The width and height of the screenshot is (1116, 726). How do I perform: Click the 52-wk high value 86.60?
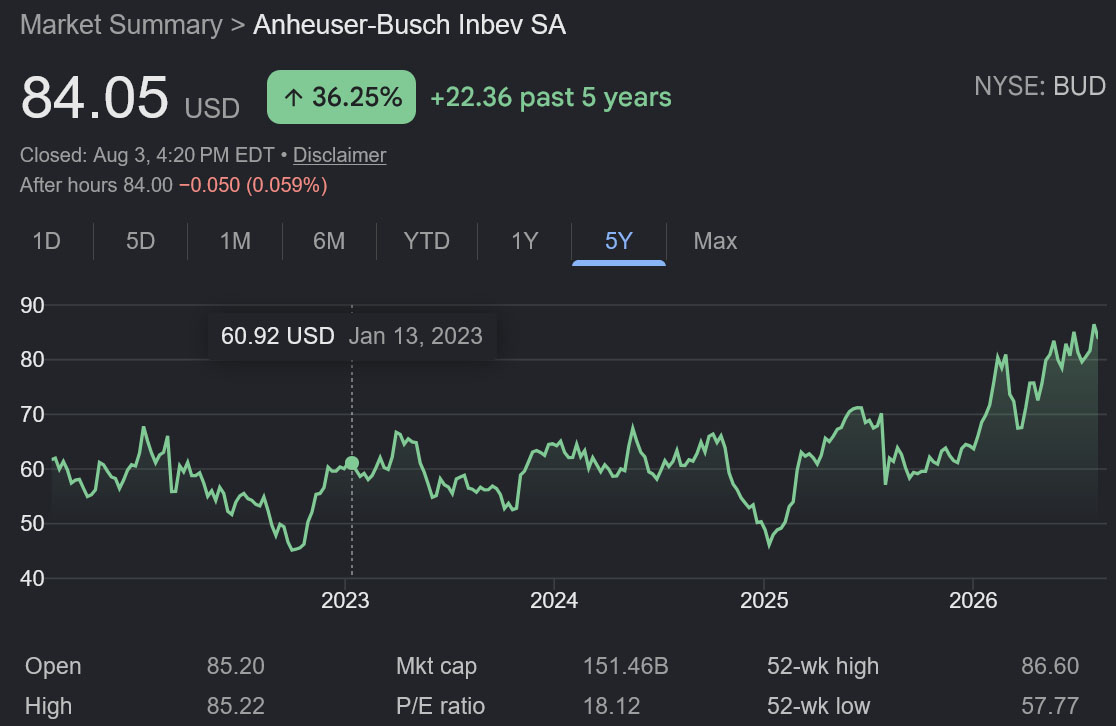(1050, 666)
